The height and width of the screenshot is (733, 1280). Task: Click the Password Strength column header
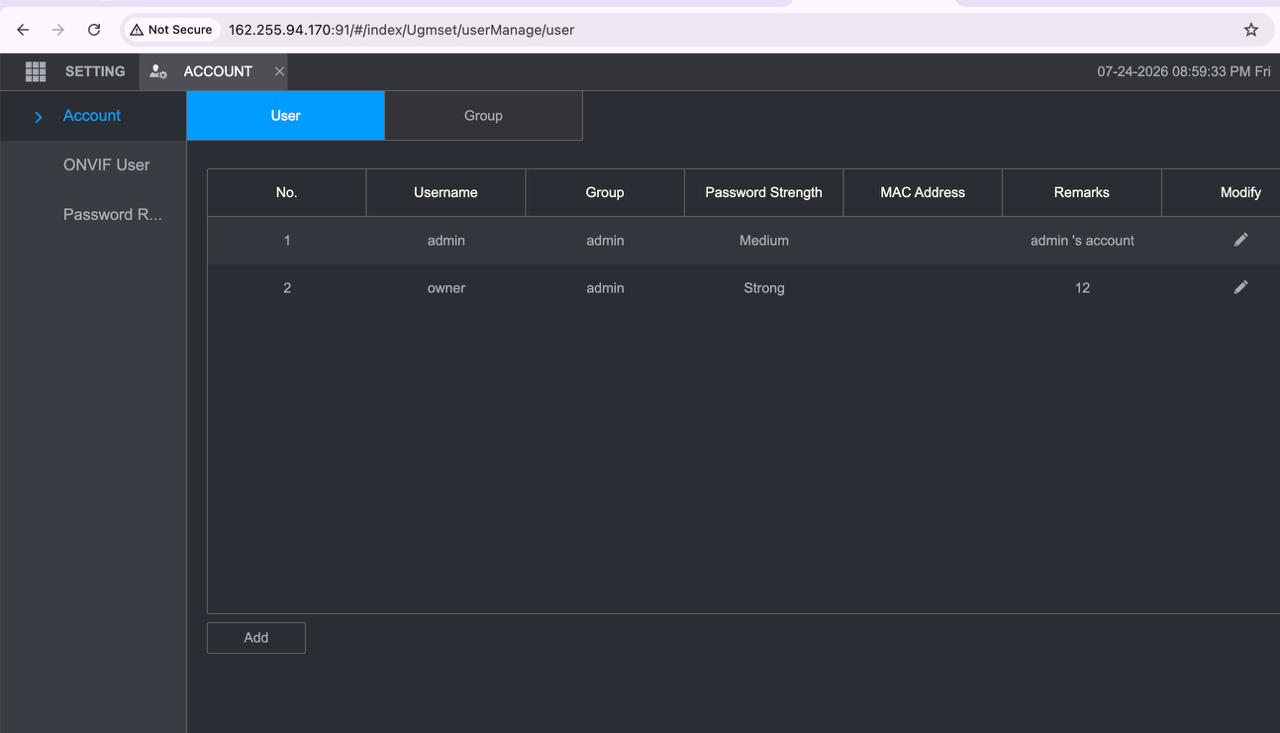(x=764, y=192)
